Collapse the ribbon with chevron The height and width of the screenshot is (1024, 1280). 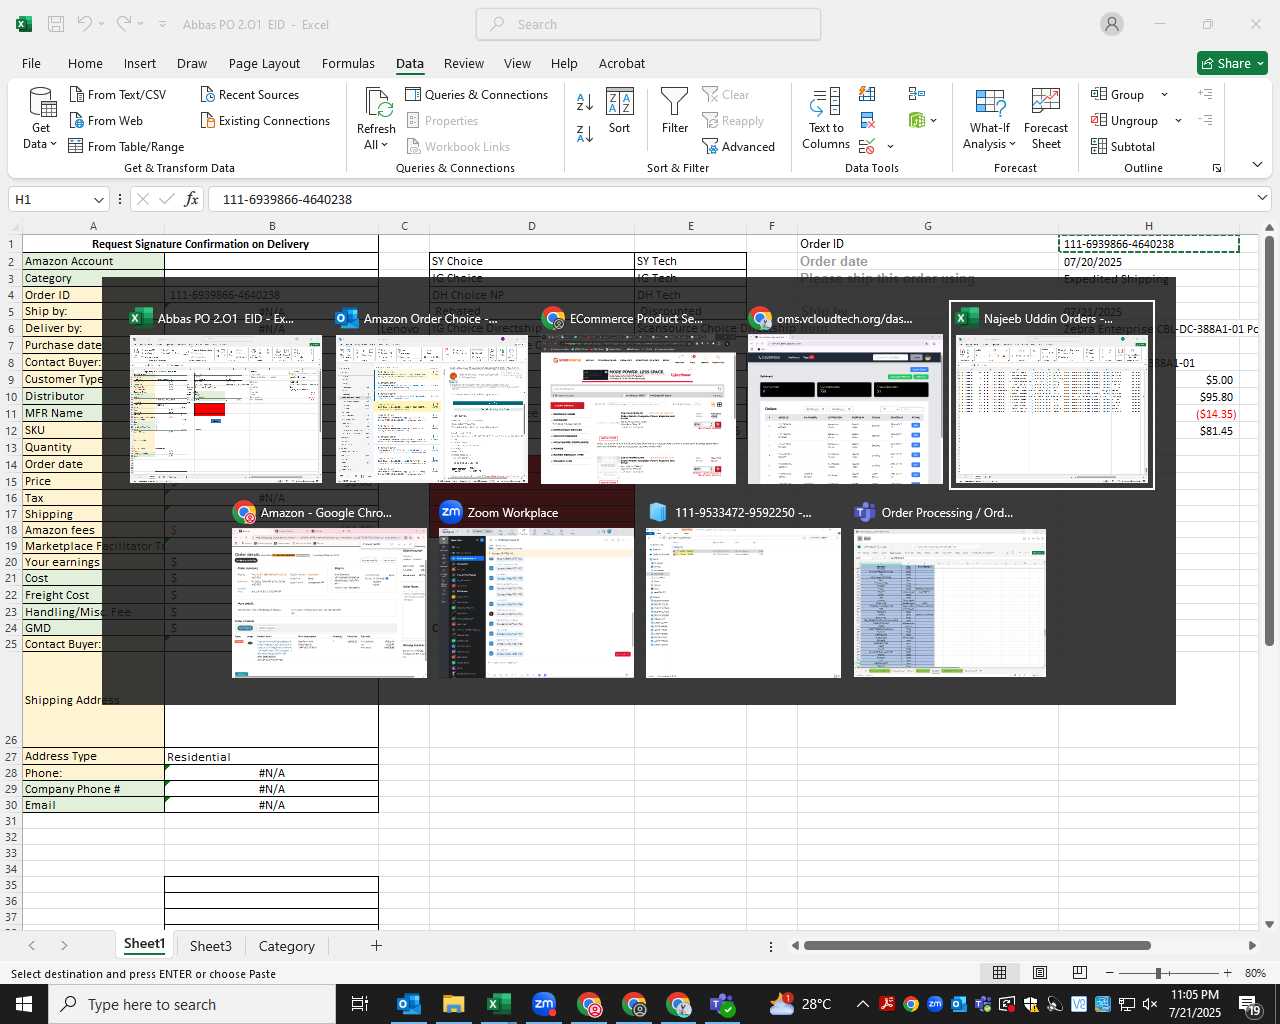click(1257, 165)
